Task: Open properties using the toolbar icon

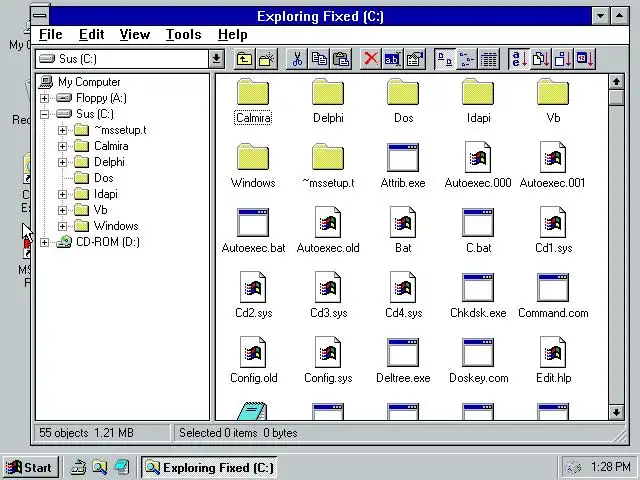Action: pos(415,59)
